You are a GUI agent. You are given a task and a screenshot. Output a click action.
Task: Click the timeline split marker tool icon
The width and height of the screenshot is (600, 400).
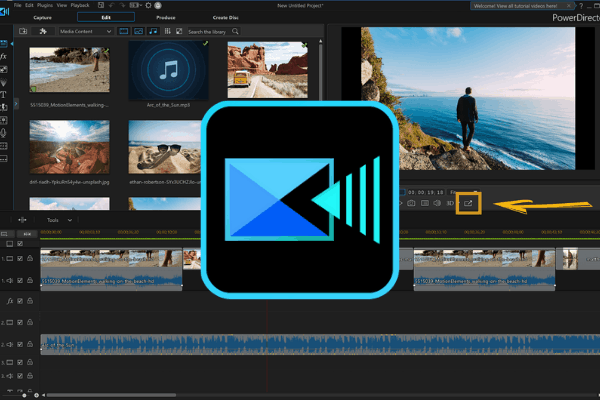tap(22, 220)
